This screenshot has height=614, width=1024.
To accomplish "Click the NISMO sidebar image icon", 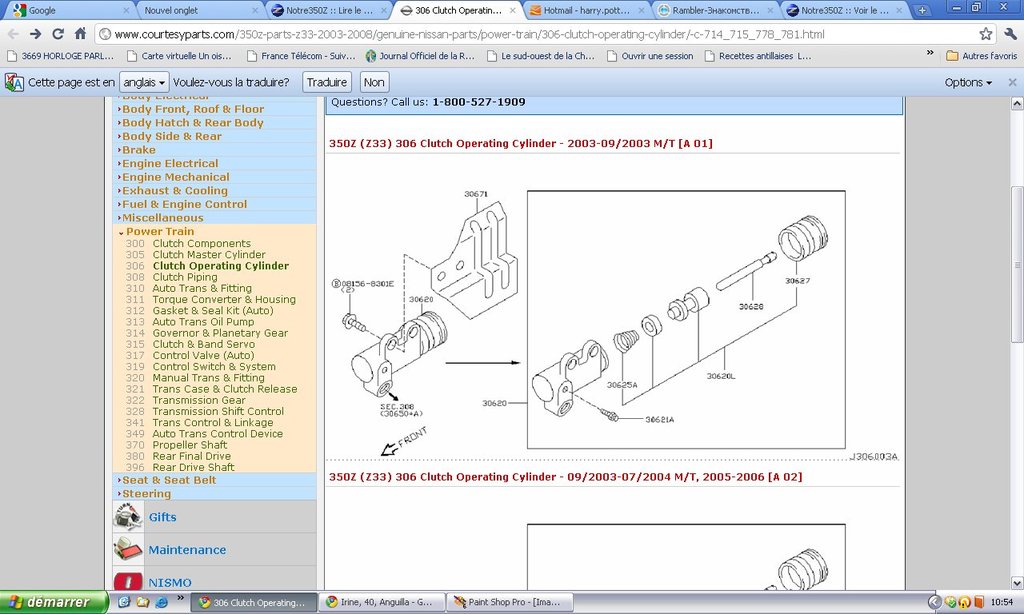I will click(x=127, y=581).
